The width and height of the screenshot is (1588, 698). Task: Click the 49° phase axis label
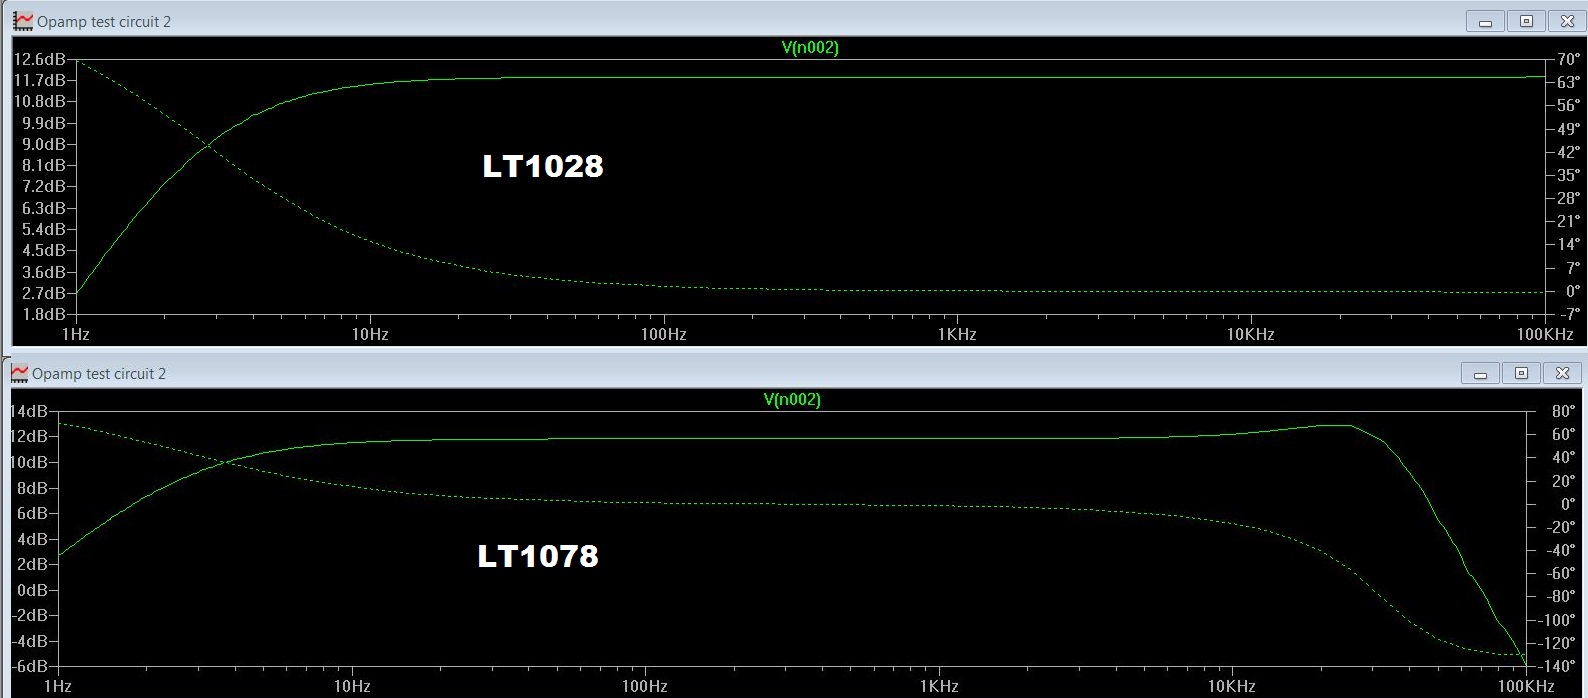[1569, 129]
